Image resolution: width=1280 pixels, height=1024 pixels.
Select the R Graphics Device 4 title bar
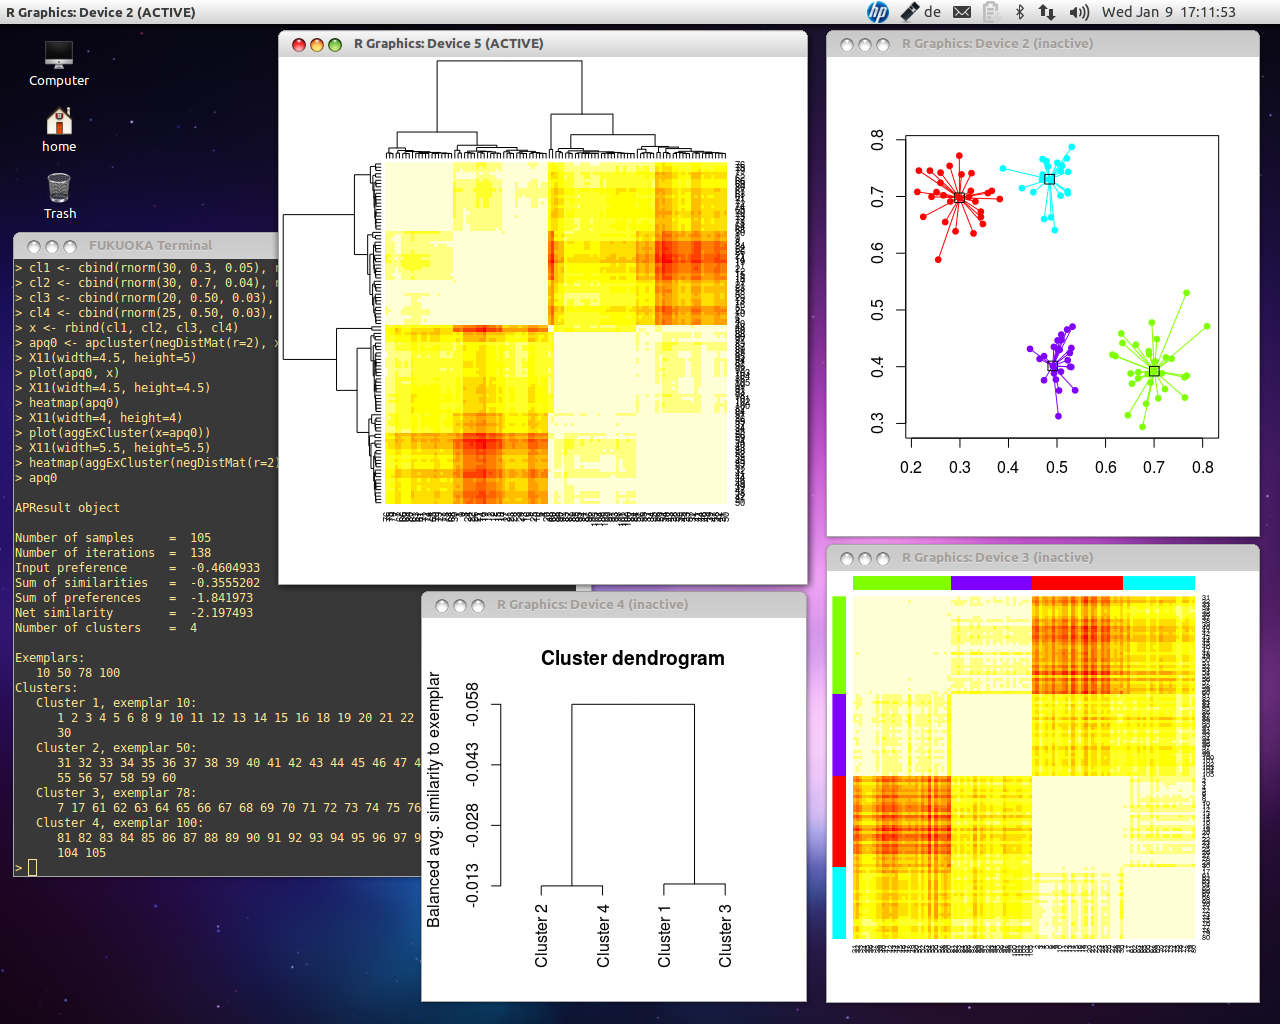tap(592, 605)
